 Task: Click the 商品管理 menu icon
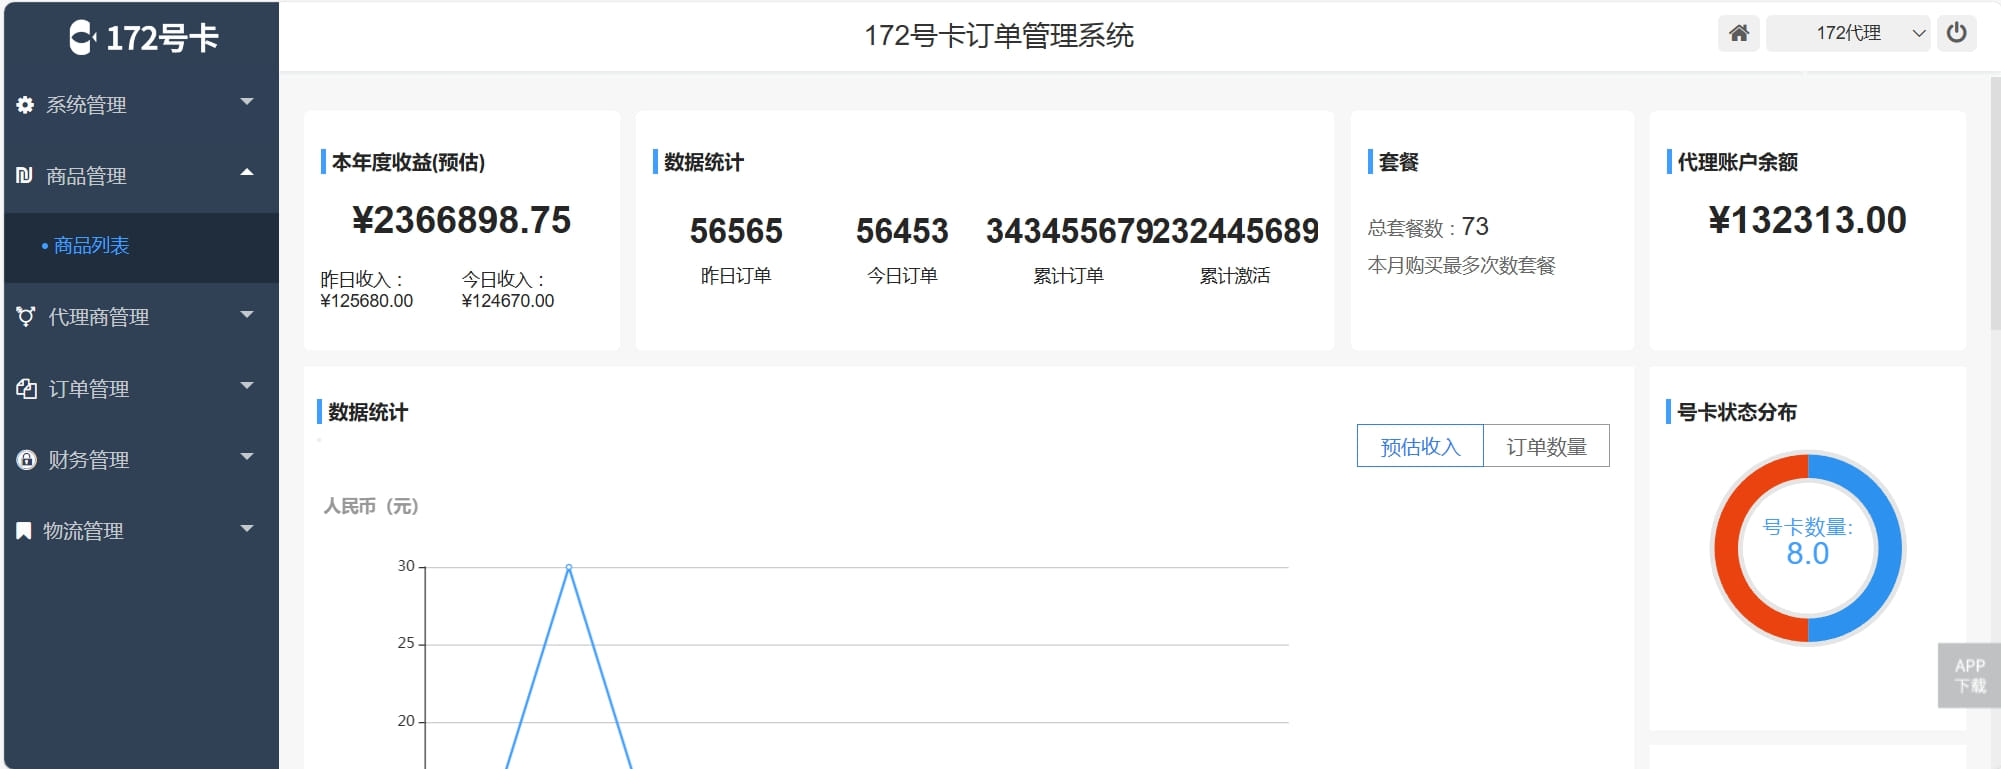tap(25, 176)
